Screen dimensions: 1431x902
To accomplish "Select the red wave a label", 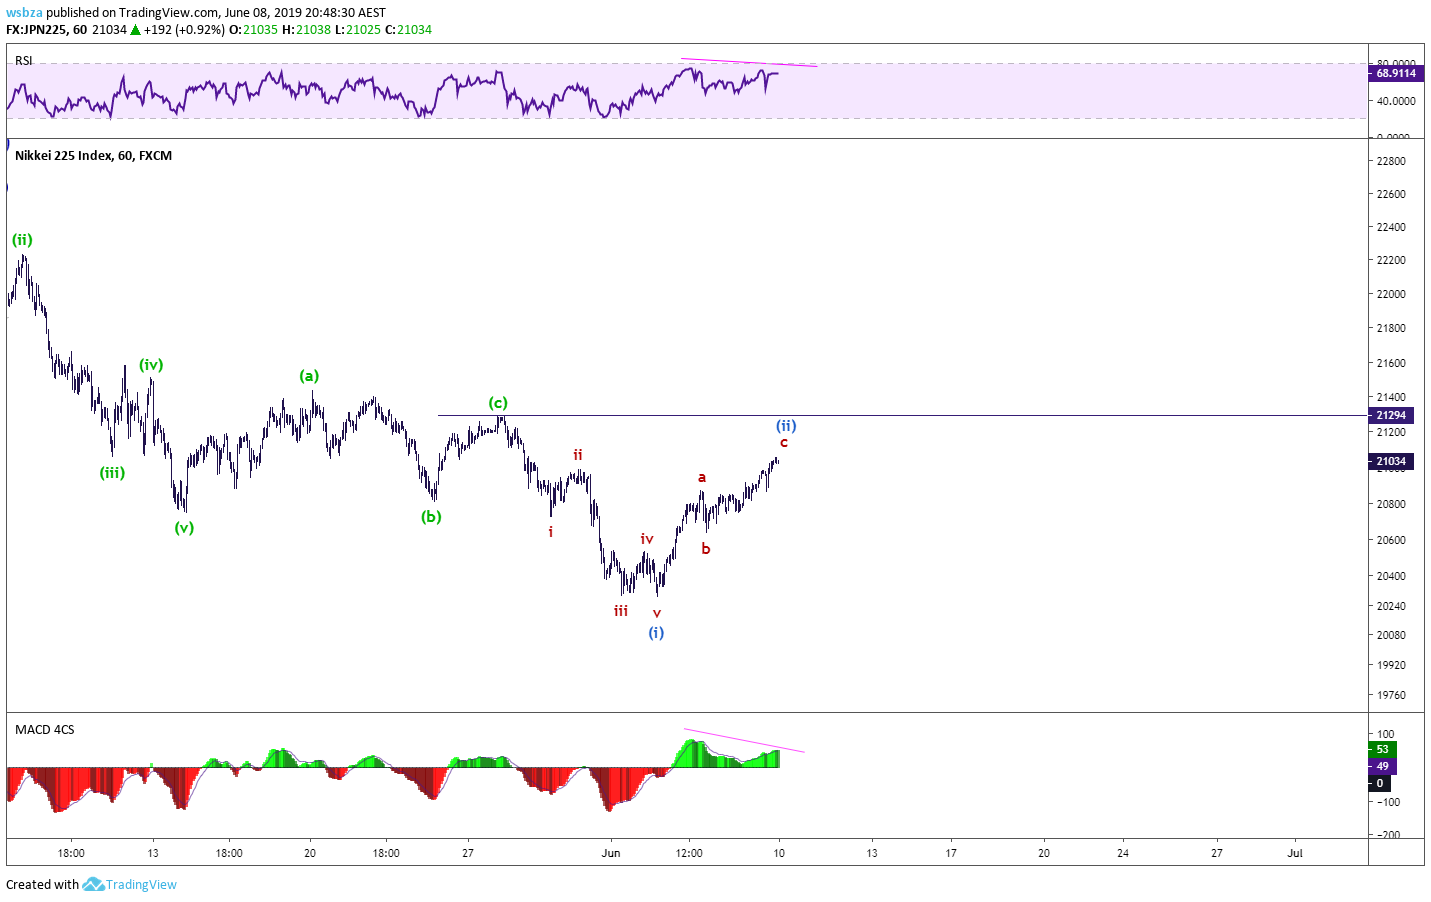I will [x=702, y=478].
